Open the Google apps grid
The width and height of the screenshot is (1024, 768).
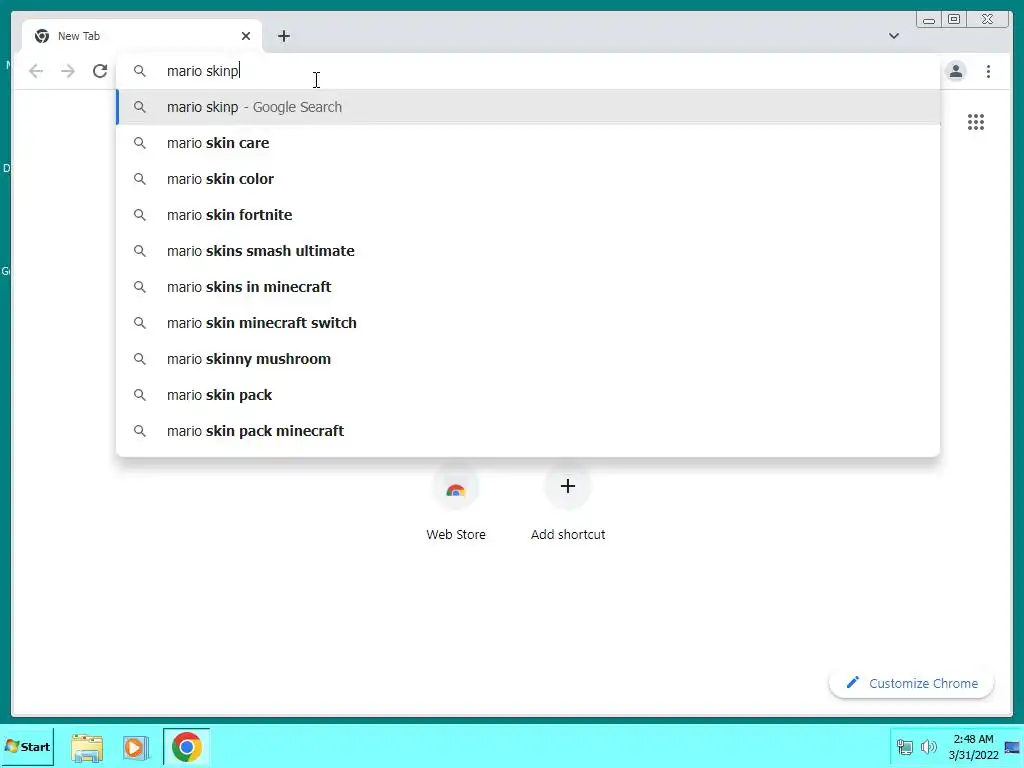pyautogui.click(x=976, y=122)
